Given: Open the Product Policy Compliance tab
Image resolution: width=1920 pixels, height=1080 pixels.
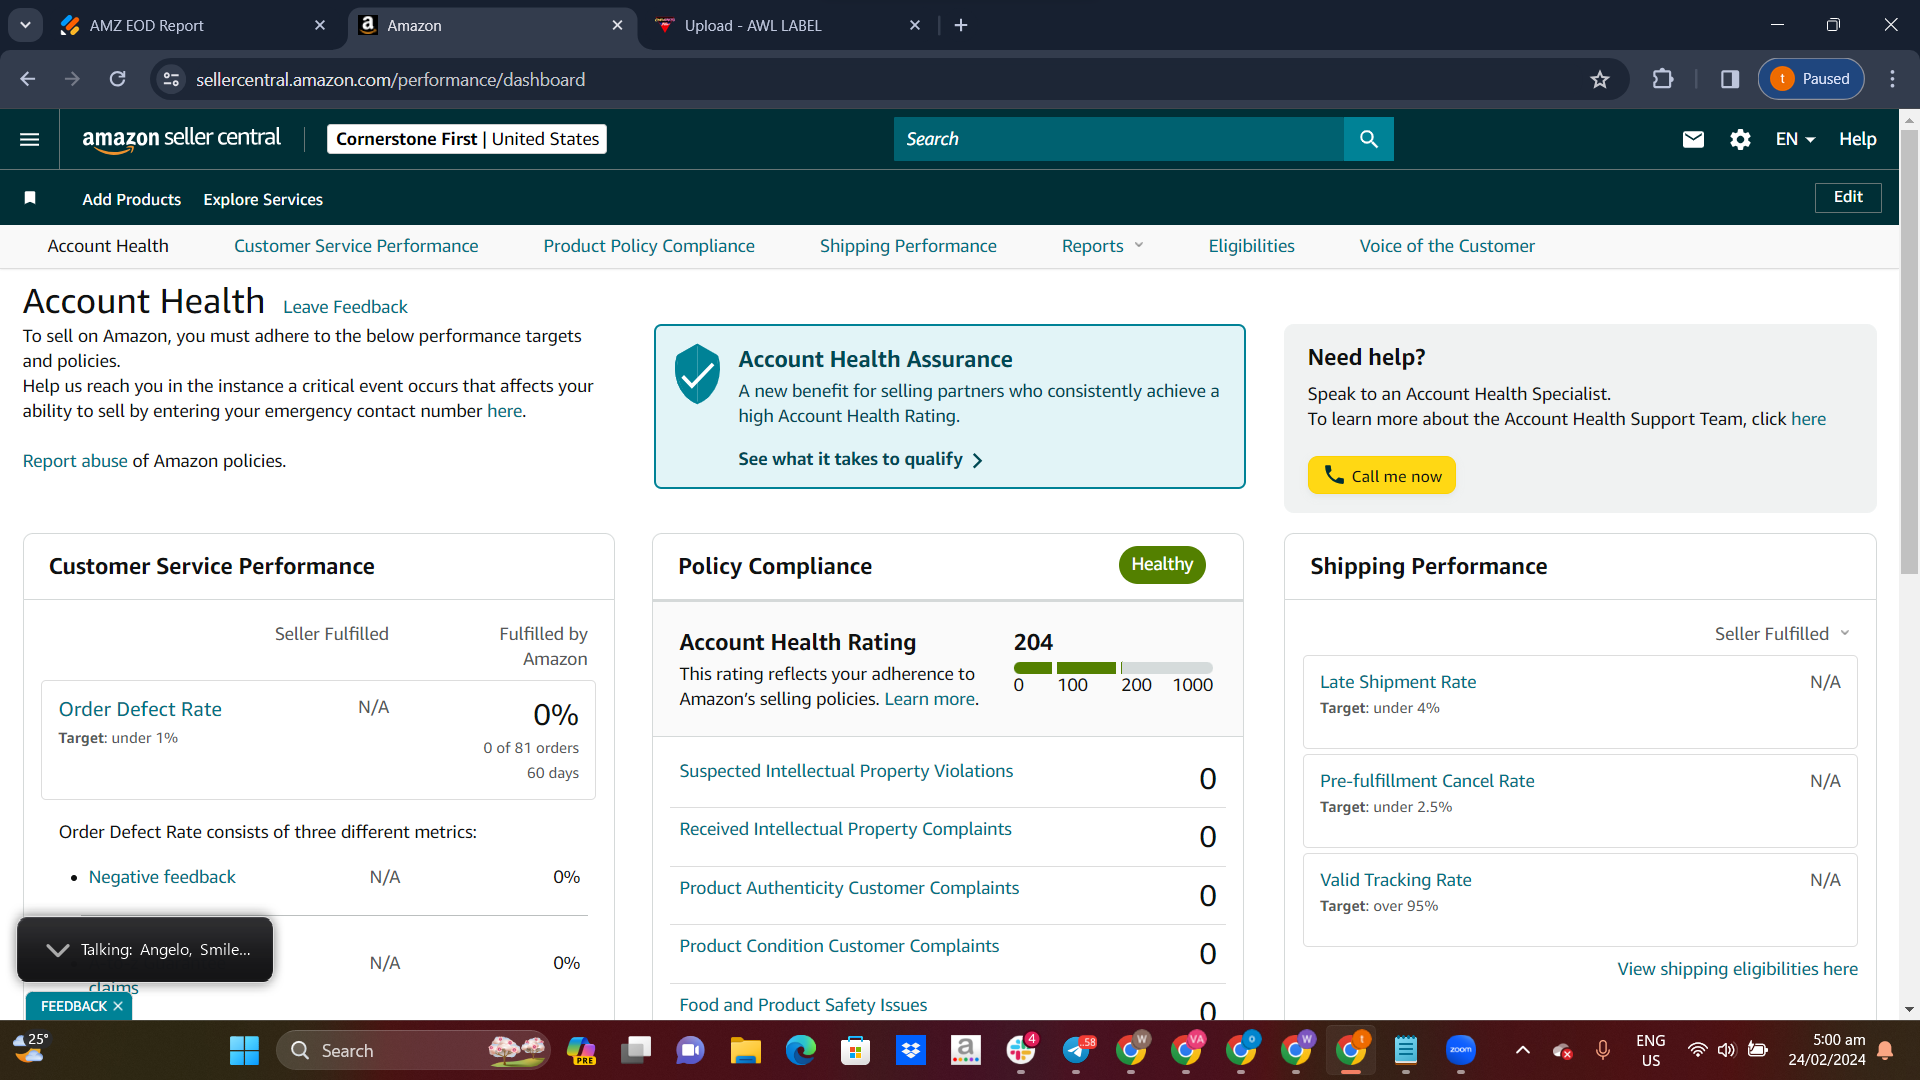Looking at the screenshot, I should tap(649, 246).
